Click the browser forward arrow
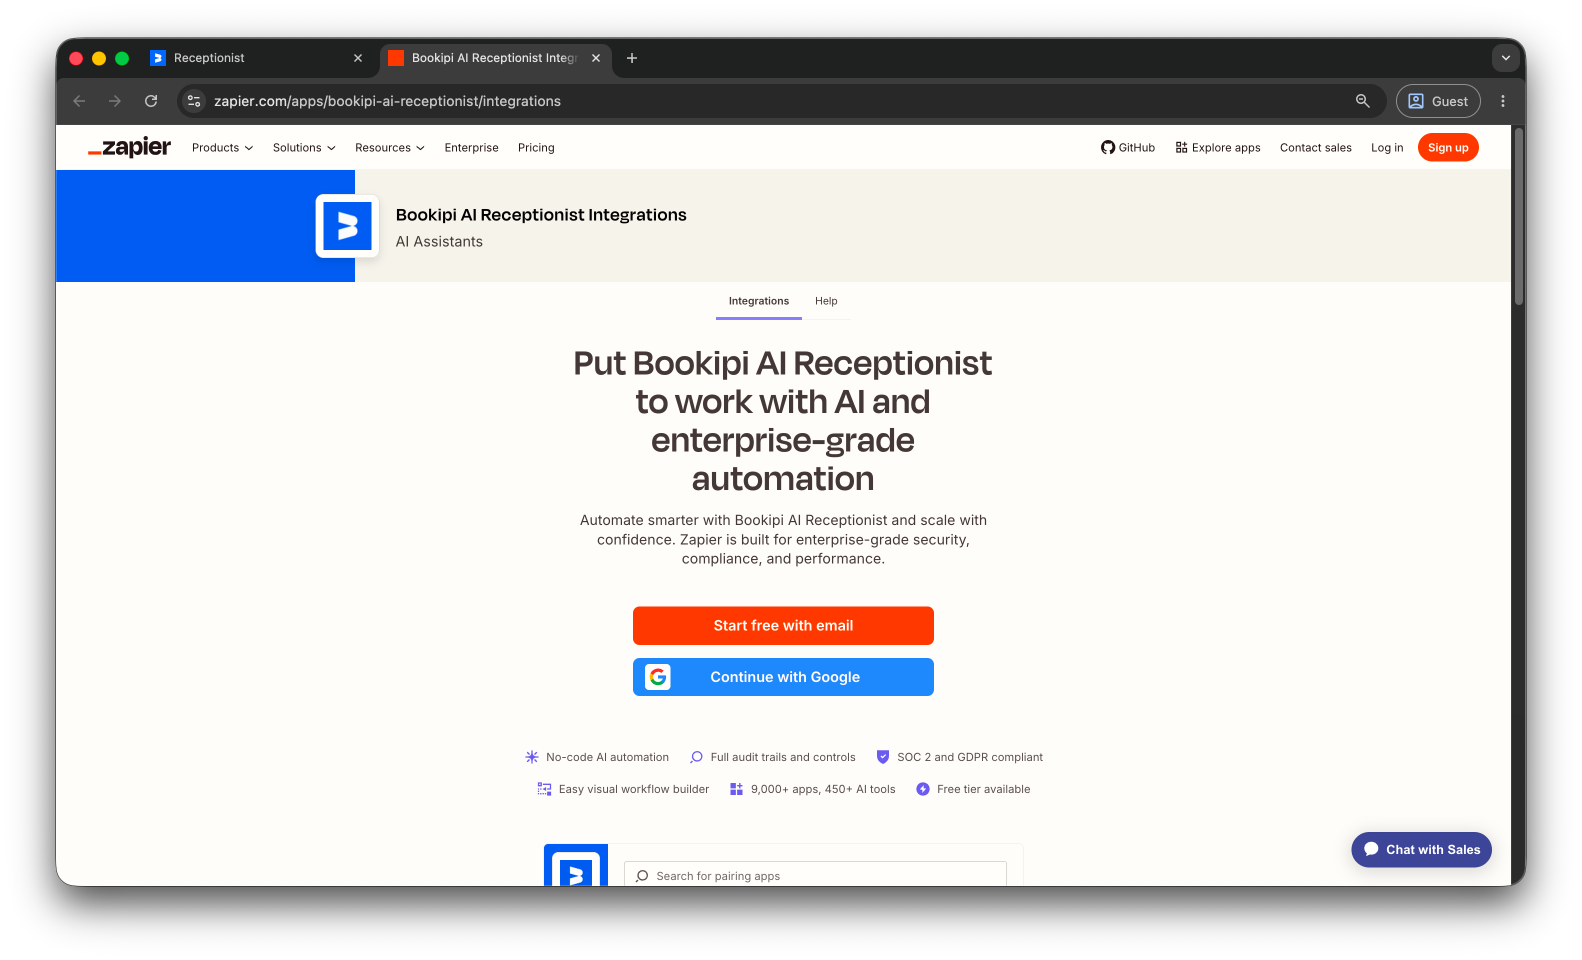1582x960 pixels. pyautogui.click(x=115, y=101)
